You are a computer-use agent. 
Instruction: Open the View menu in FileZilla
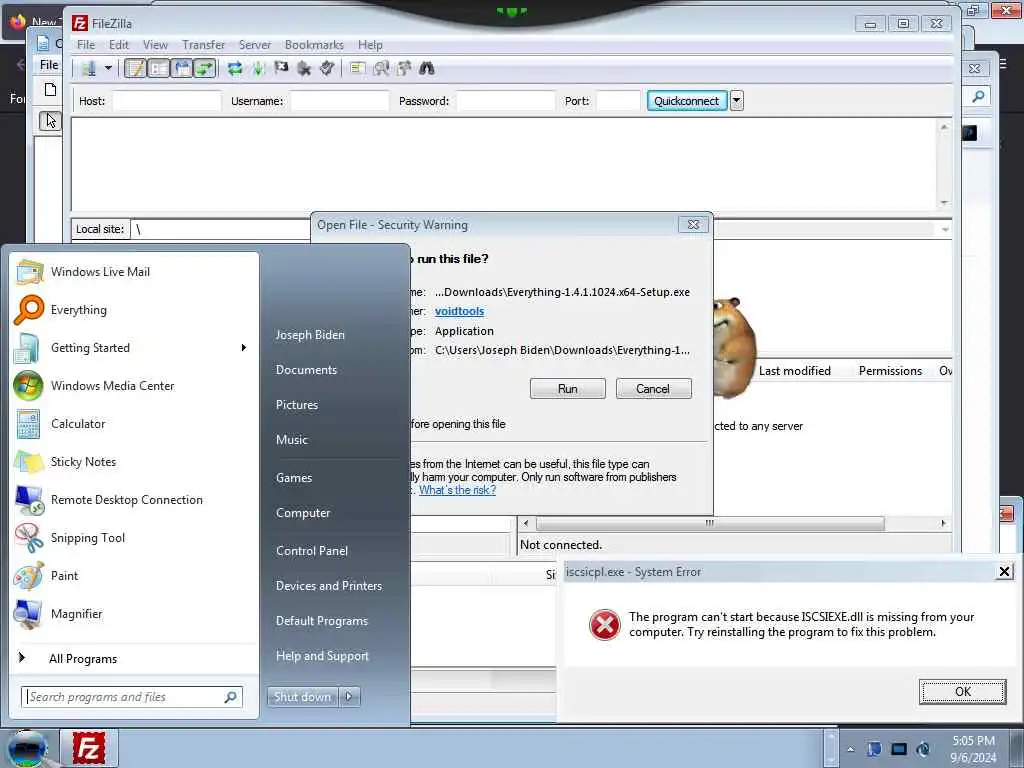pos(155,44)
